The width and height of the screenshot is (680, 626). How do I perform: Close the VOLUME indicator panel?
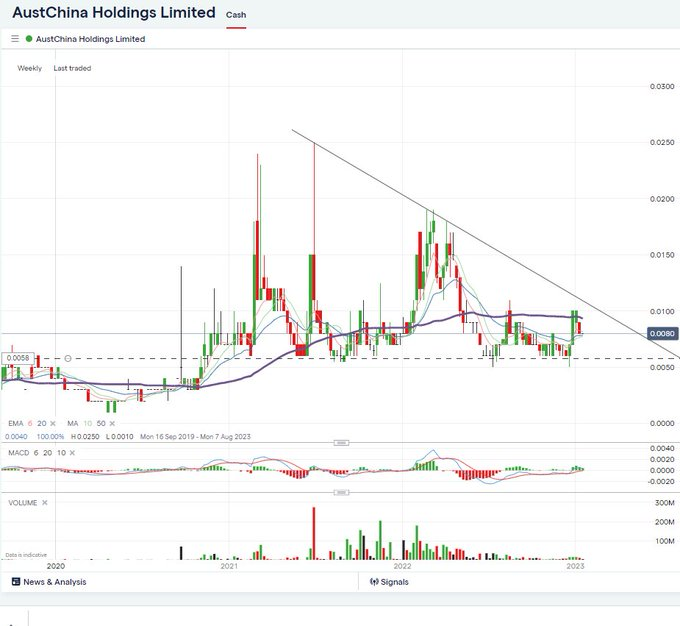pyautogui.click(x=45, y=503)
